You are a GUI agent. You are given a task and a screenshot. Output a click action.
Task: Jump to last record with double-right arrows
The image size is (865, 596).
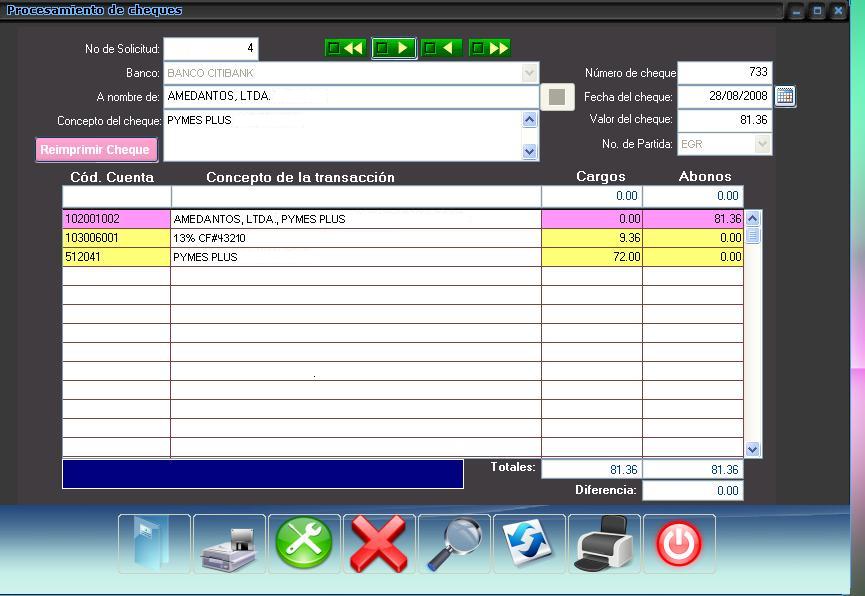(x=490, y=48)
